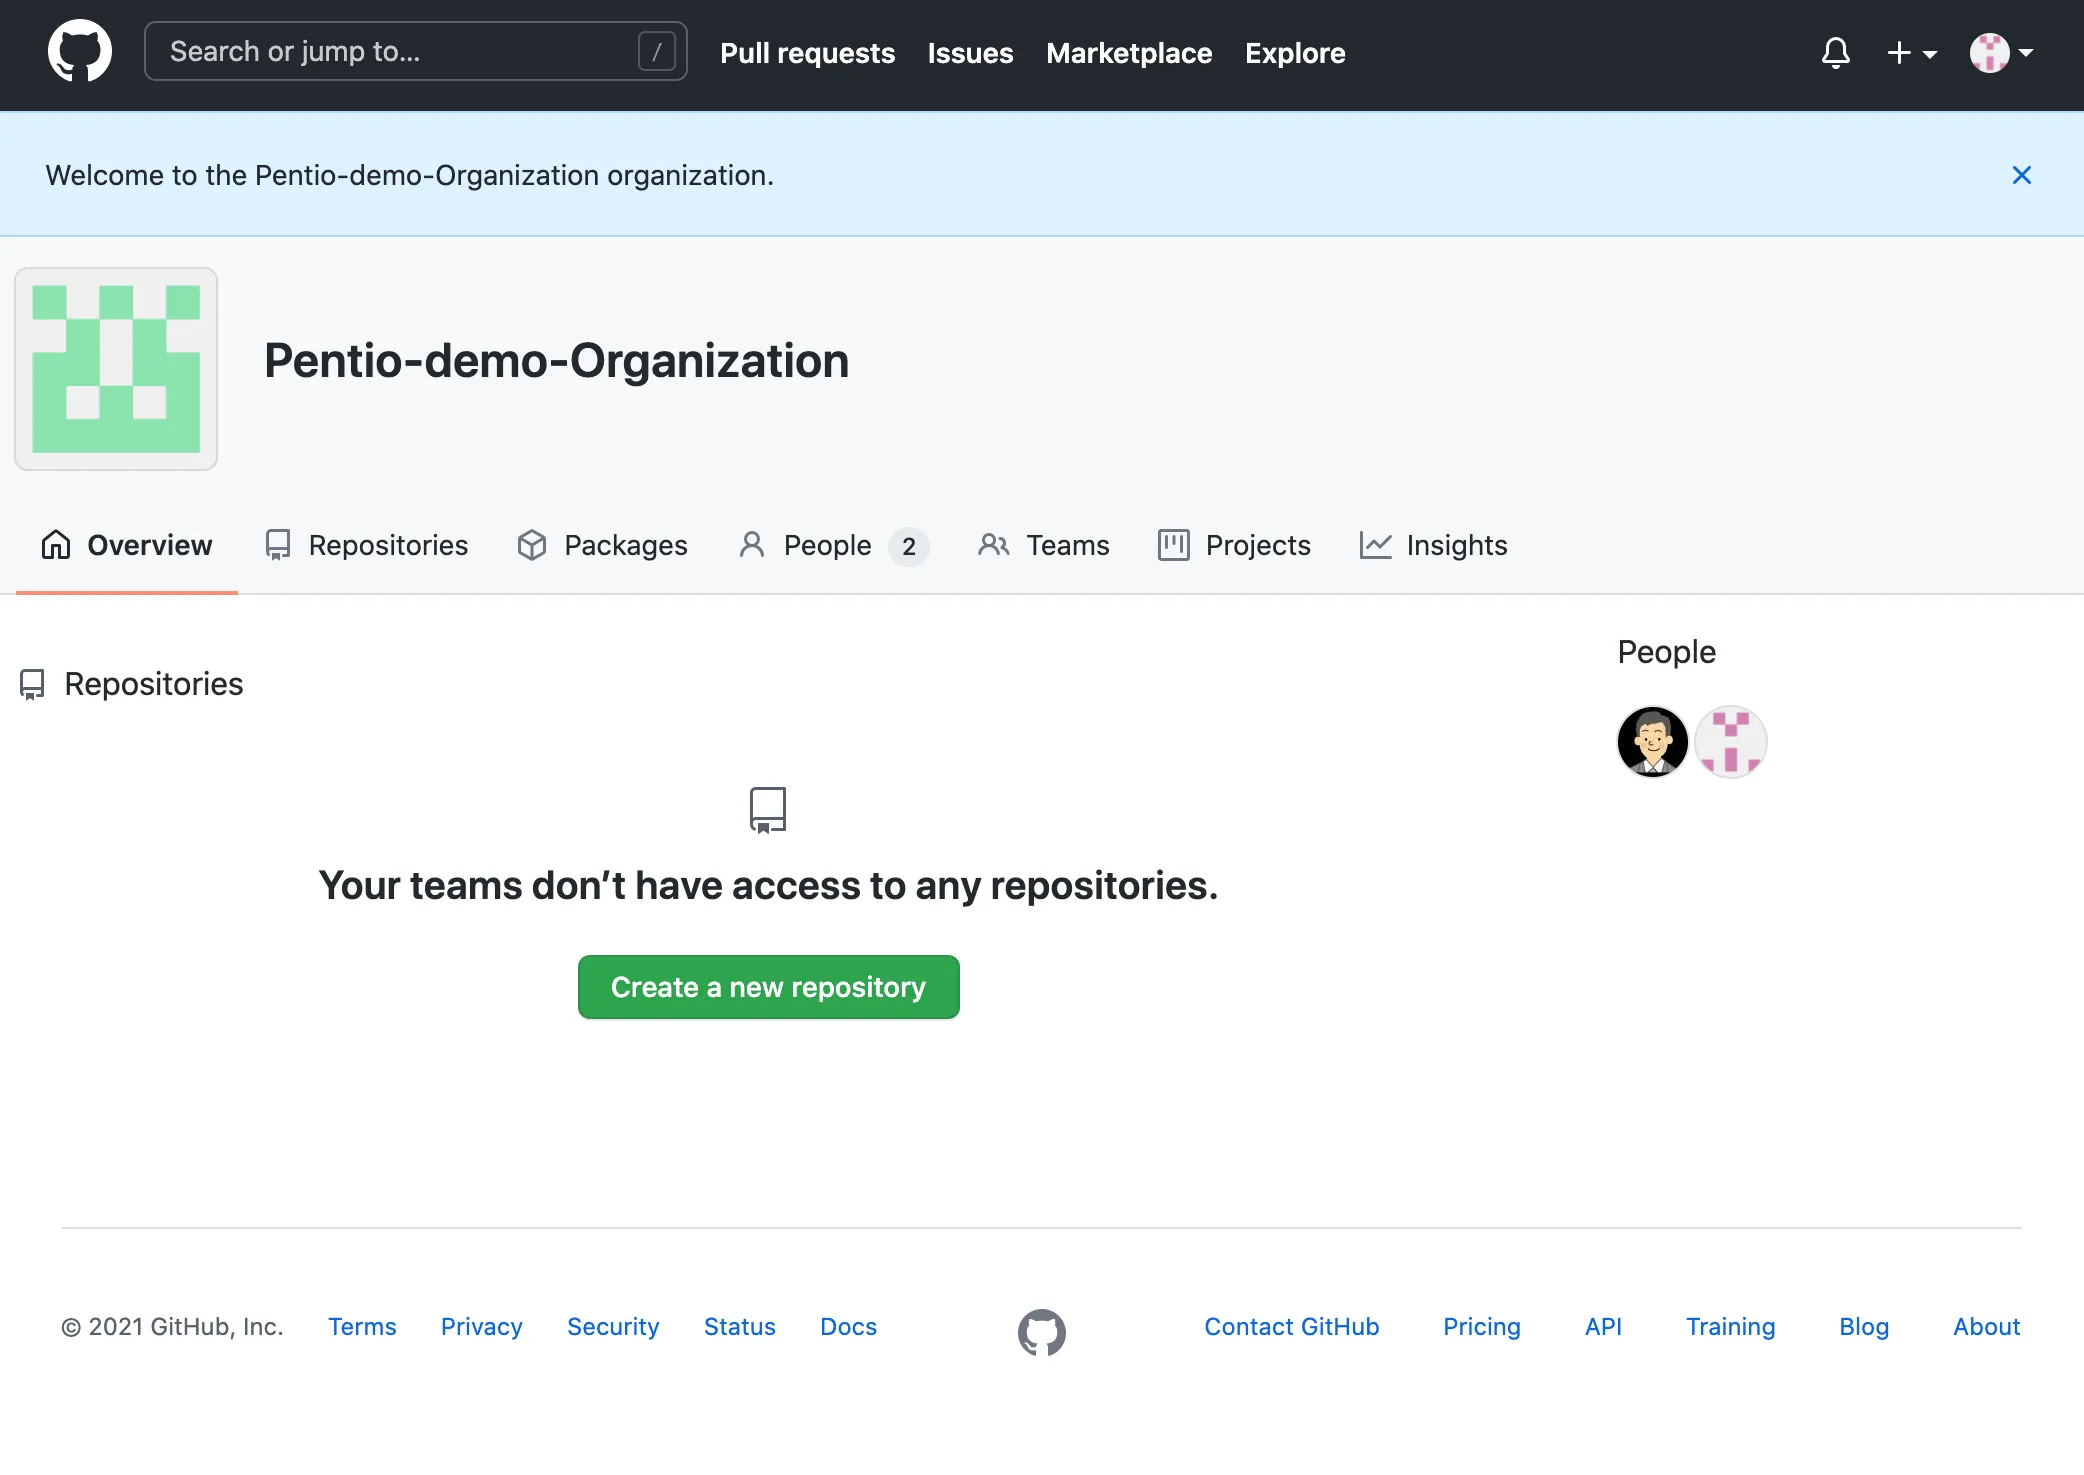Dismiss the welcome banner with X
The image size is (2084, 1475).
pos(2021,175)
